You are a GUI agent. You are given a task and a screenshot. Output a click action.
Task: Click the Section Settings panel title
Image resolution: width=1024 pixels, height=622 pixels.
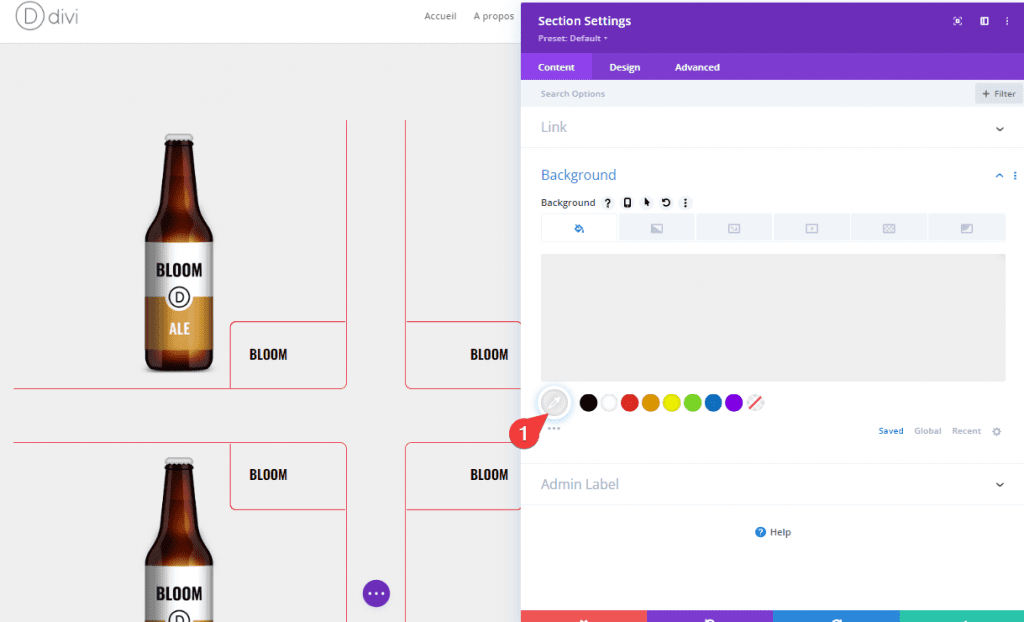pos(584,21)
